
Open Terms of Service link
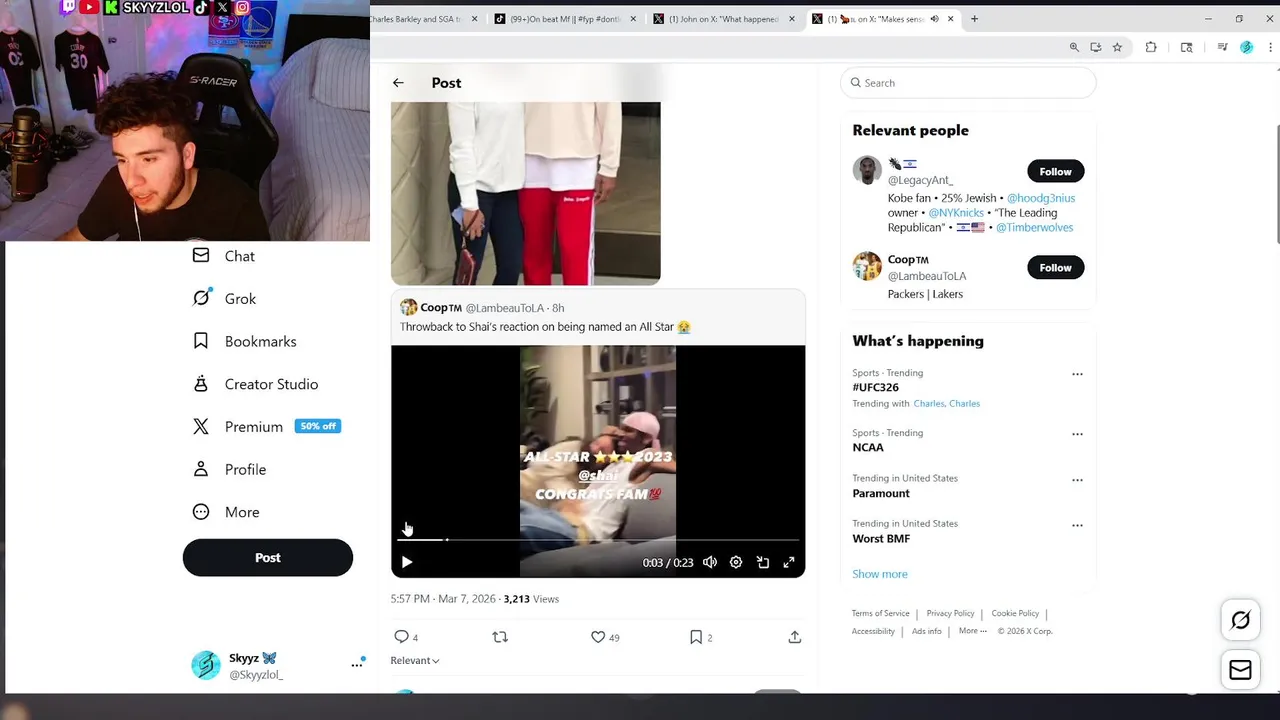click(880, 613)
